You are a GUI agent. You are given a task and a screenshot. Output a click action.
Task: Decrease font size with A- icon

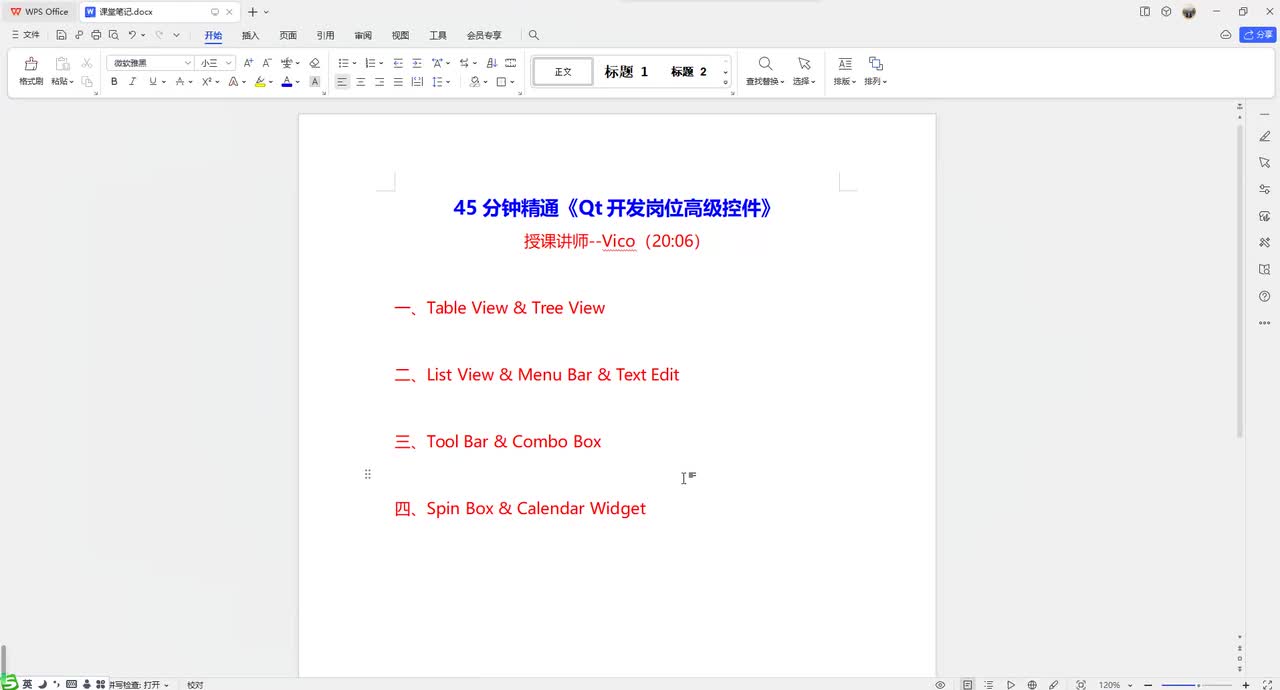click(x=267, y=63)
